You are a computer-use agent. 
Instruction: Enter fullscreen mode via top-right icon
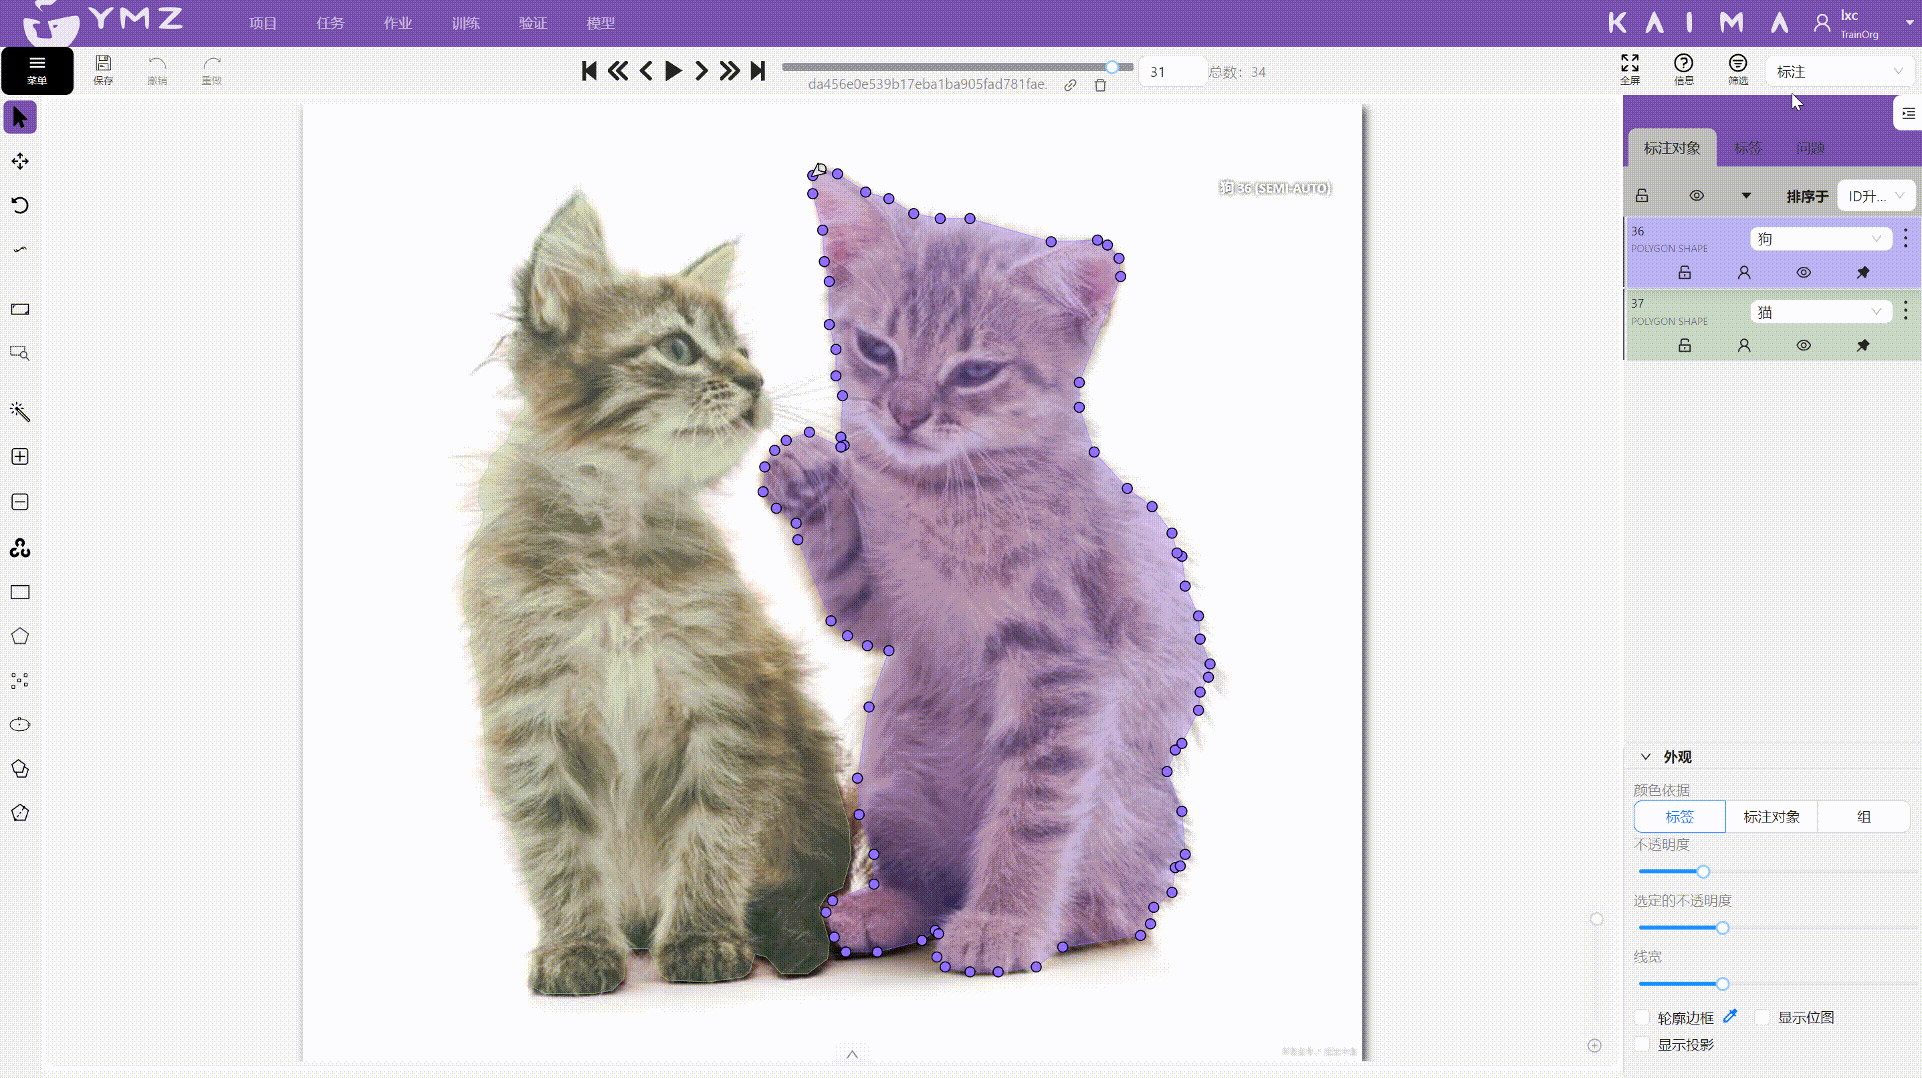1630,69
